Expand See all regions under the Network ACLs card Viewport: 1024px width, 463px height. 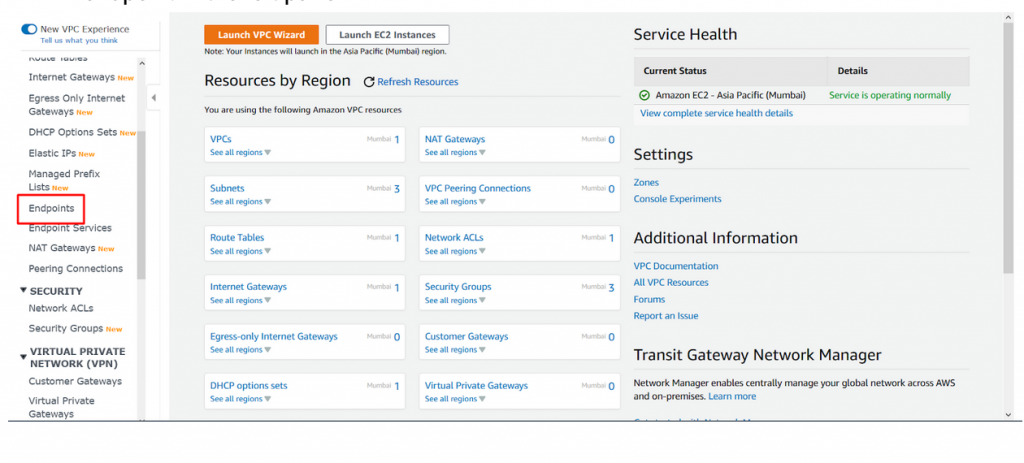click(455, 251)
